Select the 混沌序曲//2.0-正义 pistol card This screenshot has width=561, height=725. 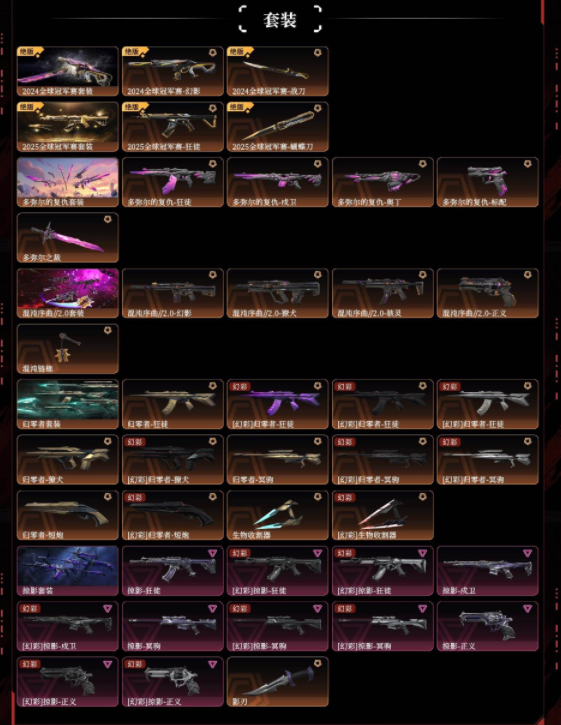(487, 293)
